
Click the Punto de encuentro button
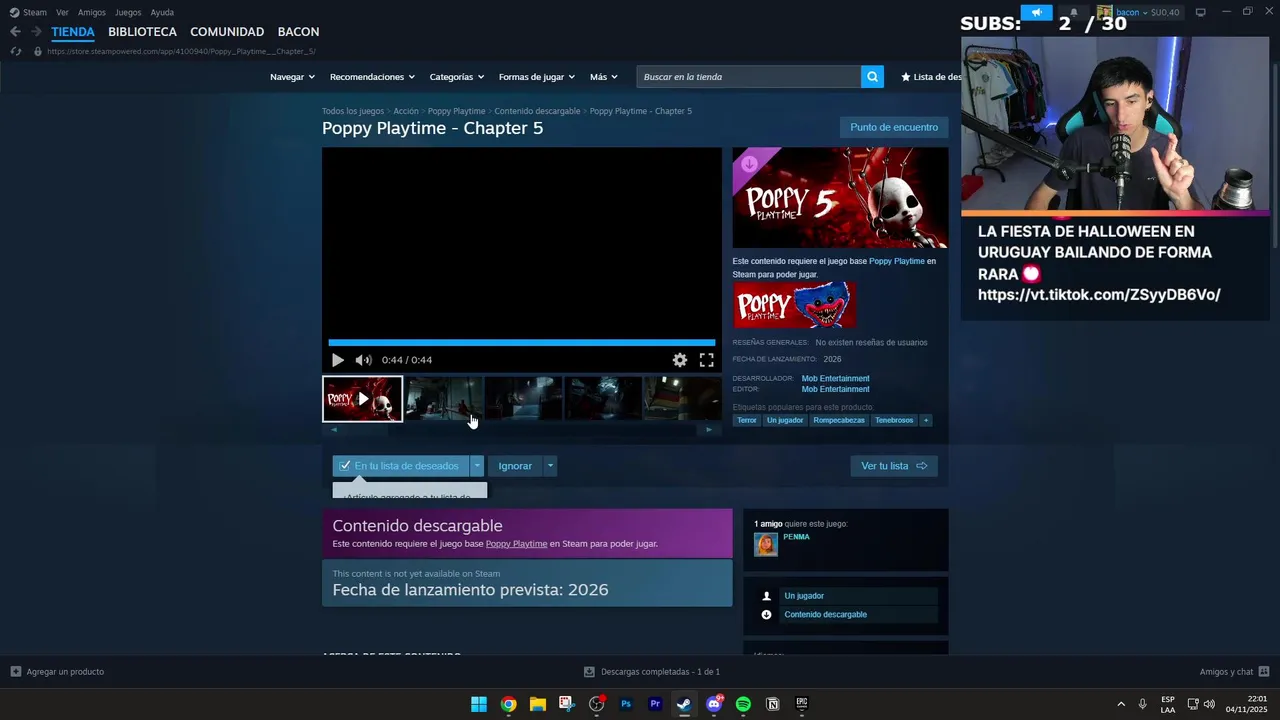pos(894,127)
